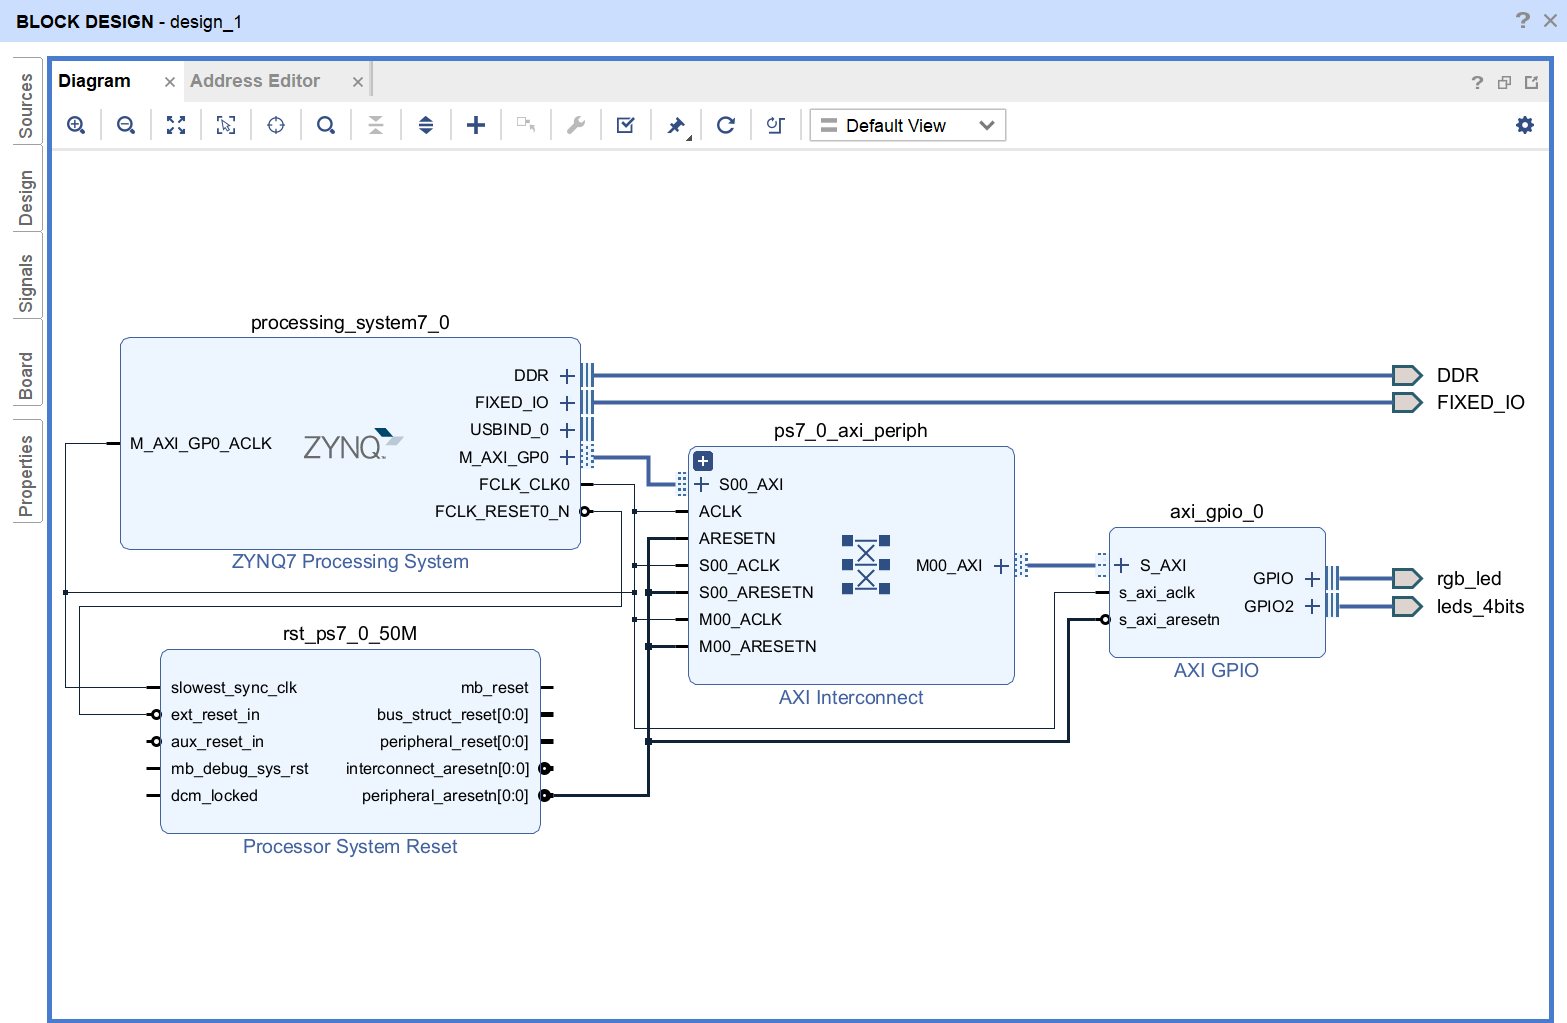Expand the GPIO2 interface on axi_gpio_0

coord(1312,606)
